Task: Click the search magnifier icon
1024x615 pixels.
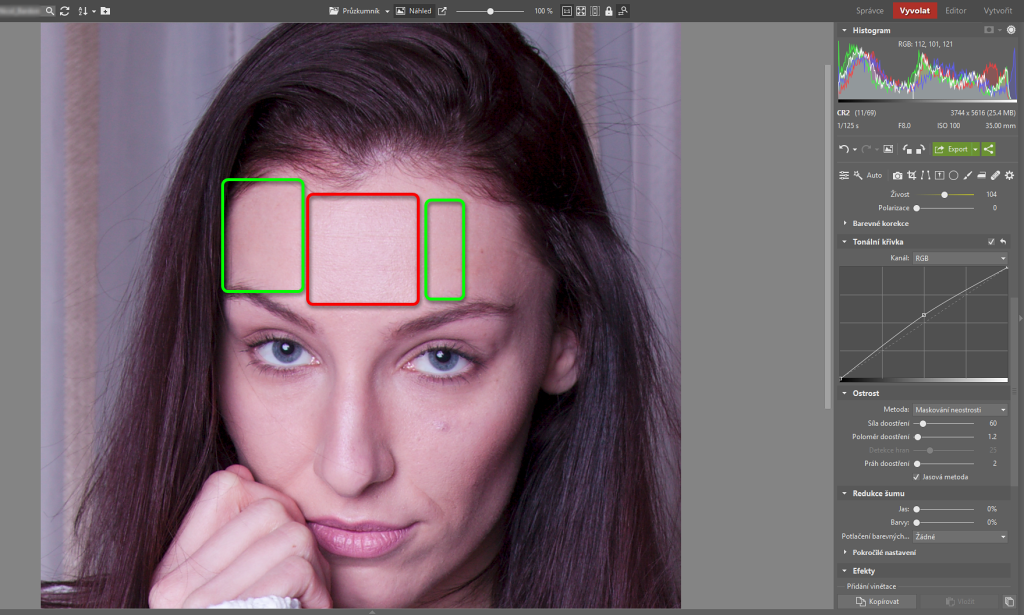Action: click(50, 11)
